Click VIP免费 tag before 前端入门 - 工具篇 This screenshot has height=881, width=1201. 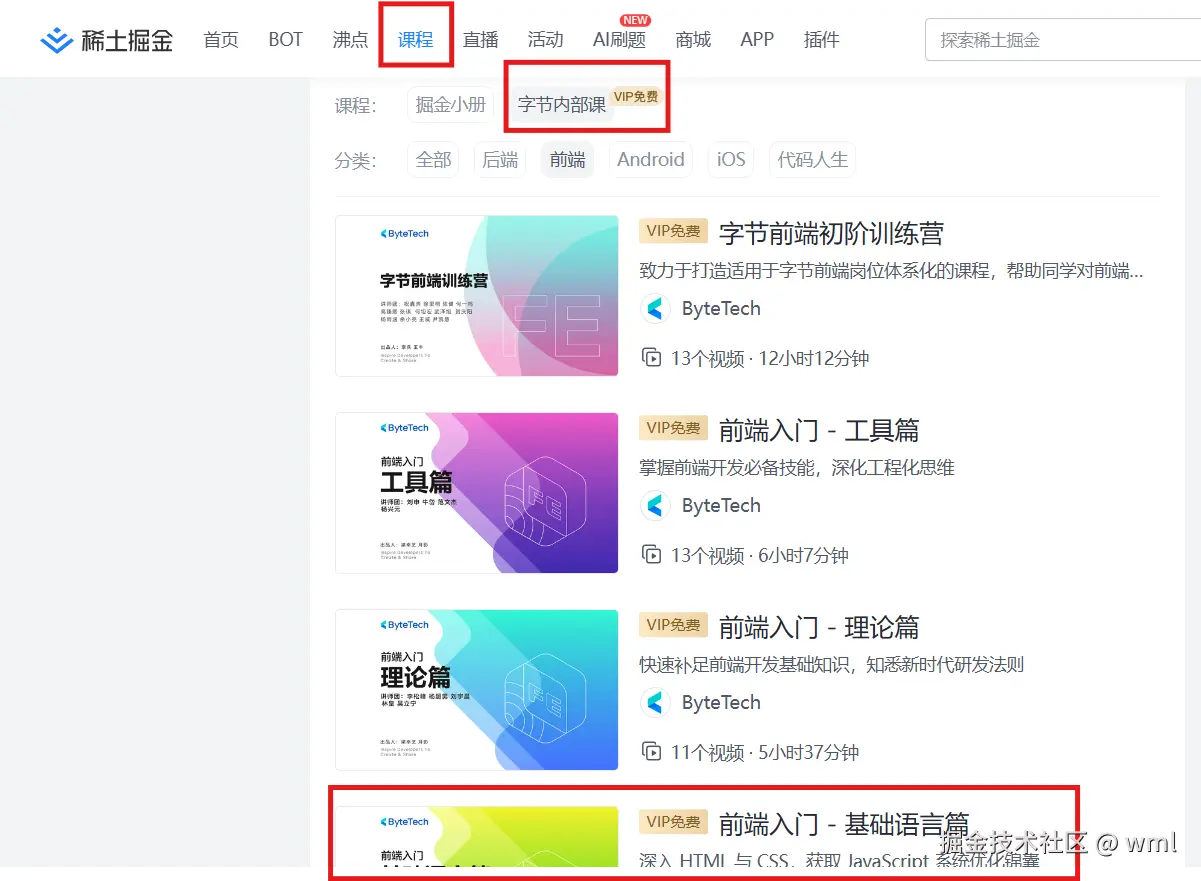[674, 428]
